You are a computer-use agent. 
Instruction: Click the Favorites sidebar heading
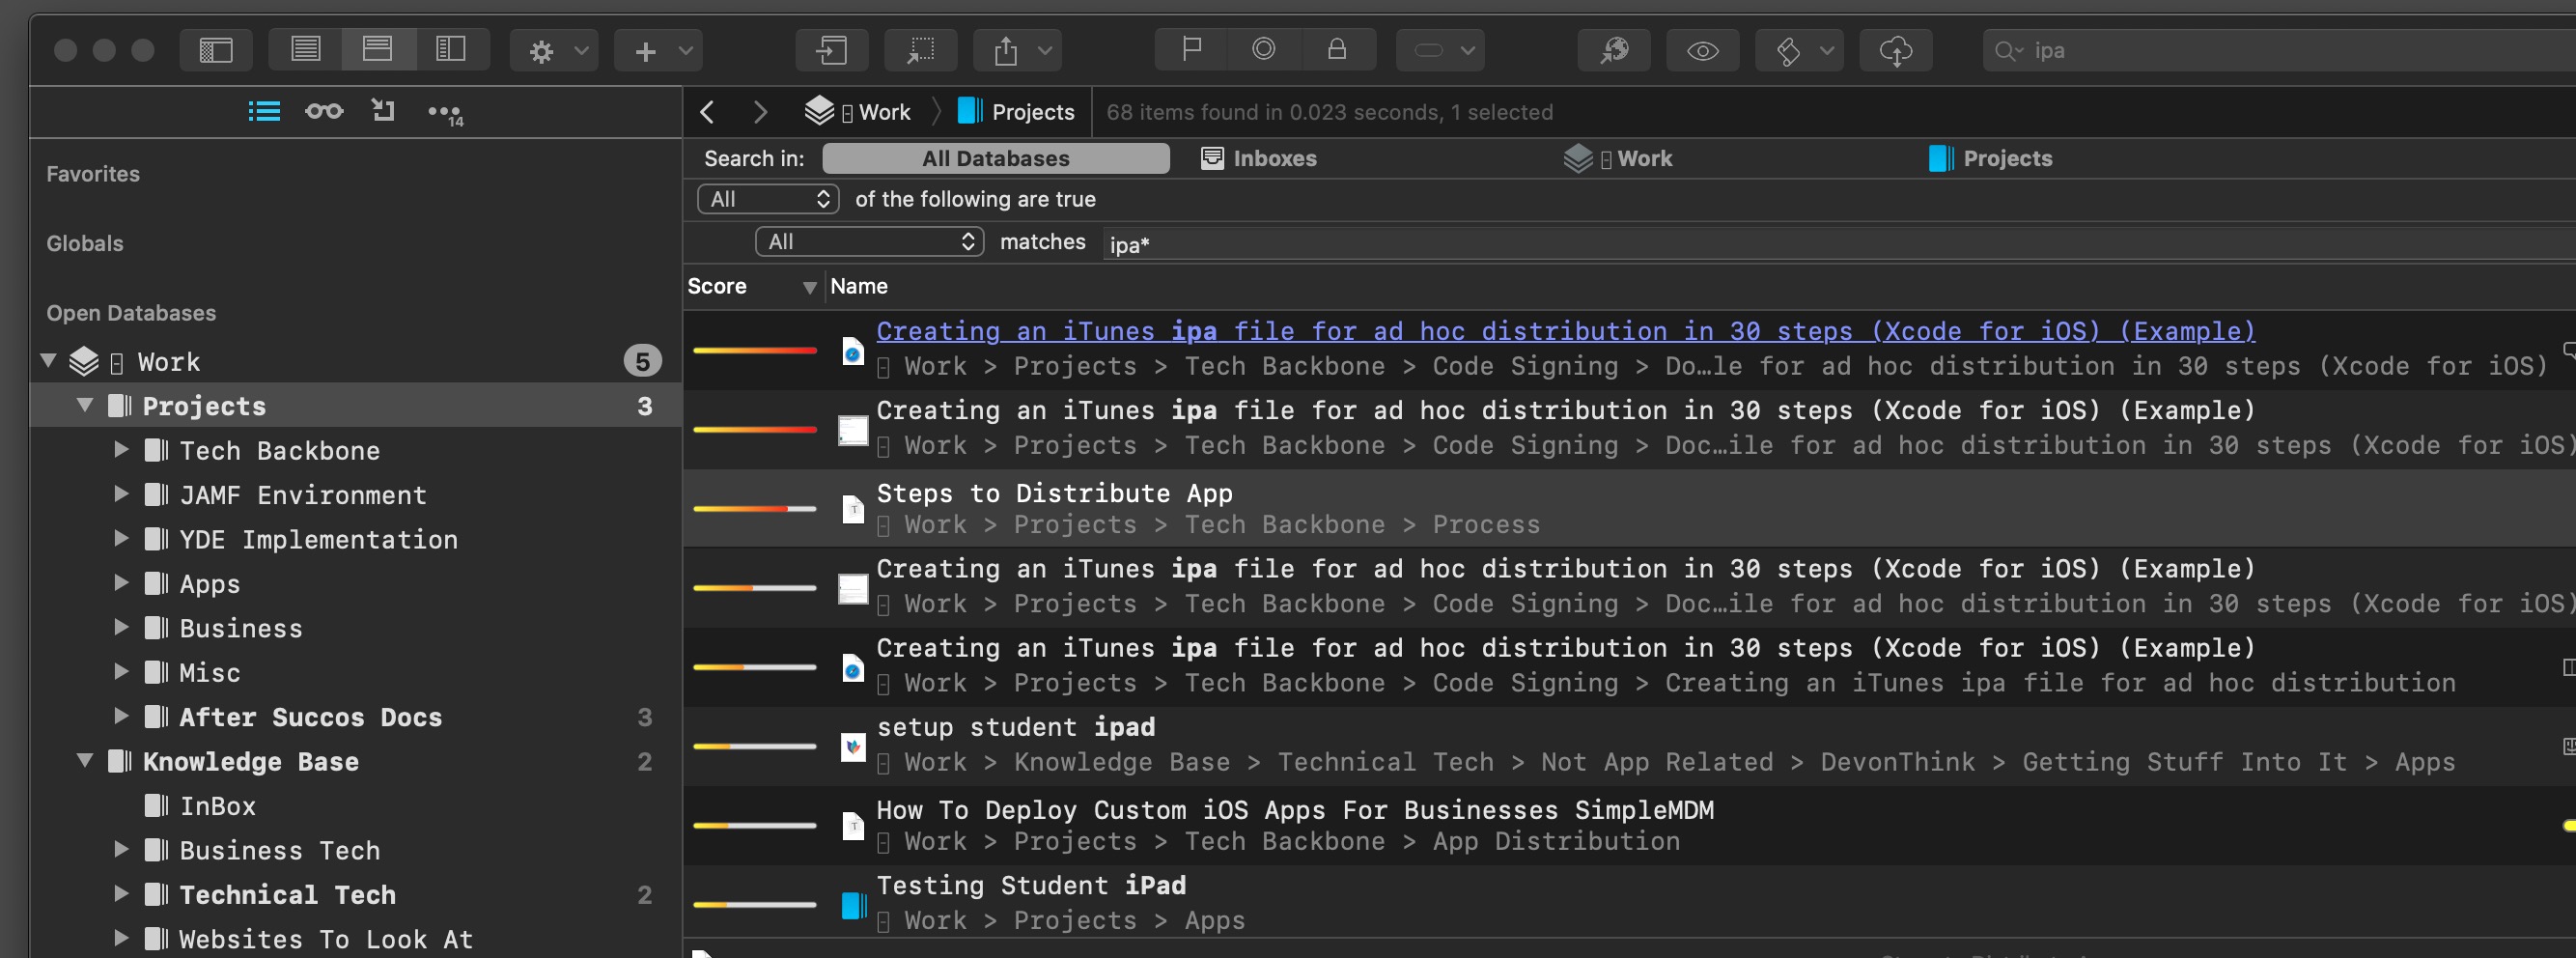point(93,174)
